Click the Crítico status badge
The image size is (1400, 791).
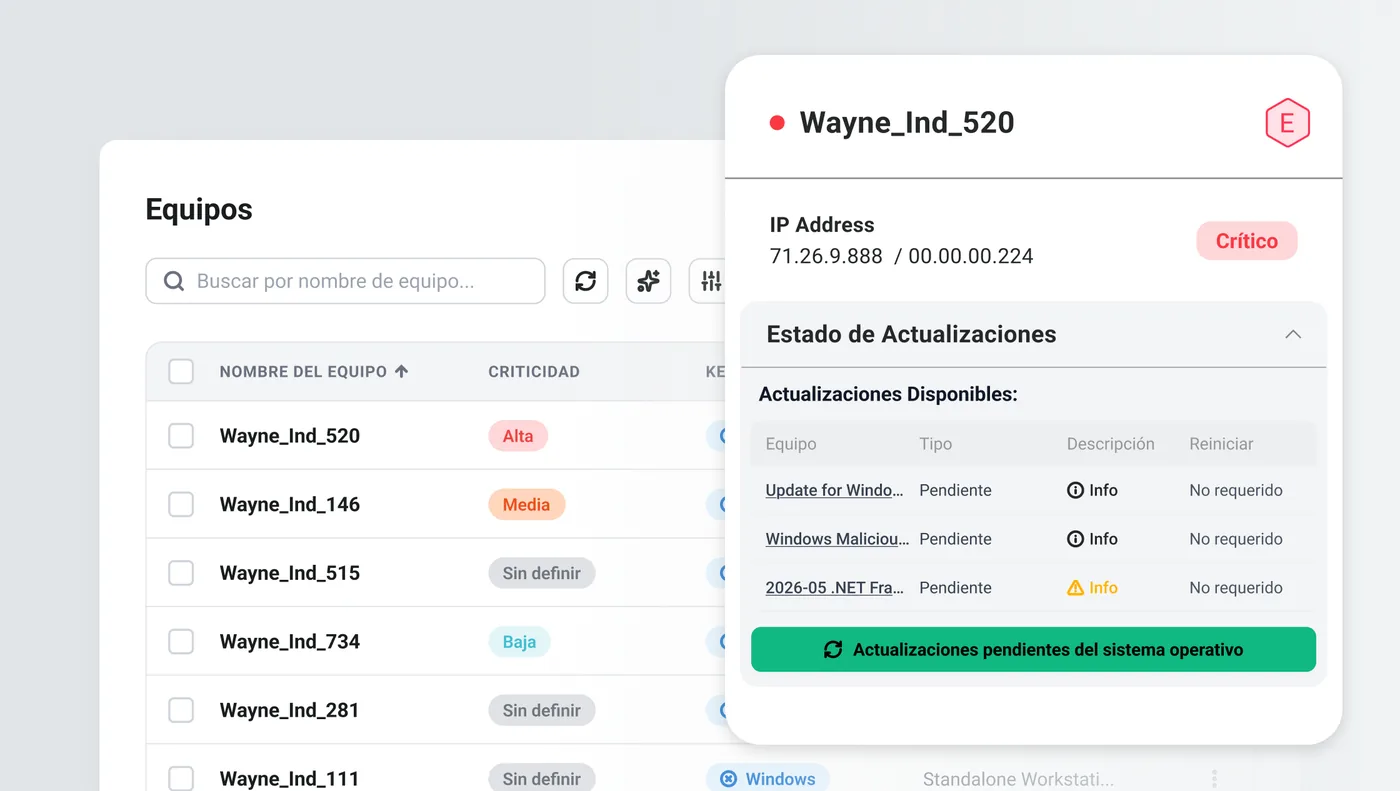(x=1247, y=241)
